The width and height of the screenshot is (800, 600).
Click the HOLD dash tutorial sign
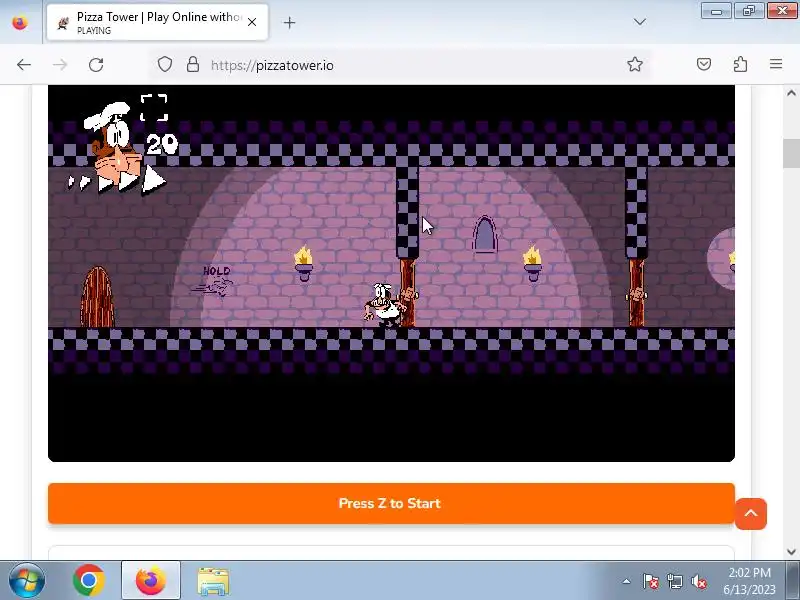(x=213, y=281)
